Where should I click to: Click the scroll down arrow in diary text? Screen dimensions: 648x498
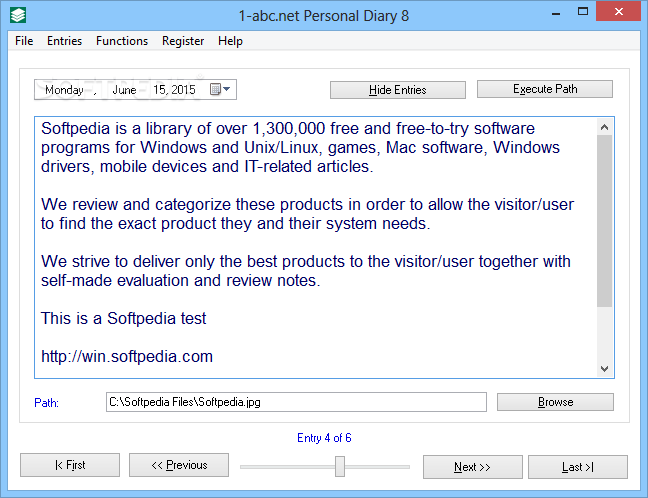[604, 369]
